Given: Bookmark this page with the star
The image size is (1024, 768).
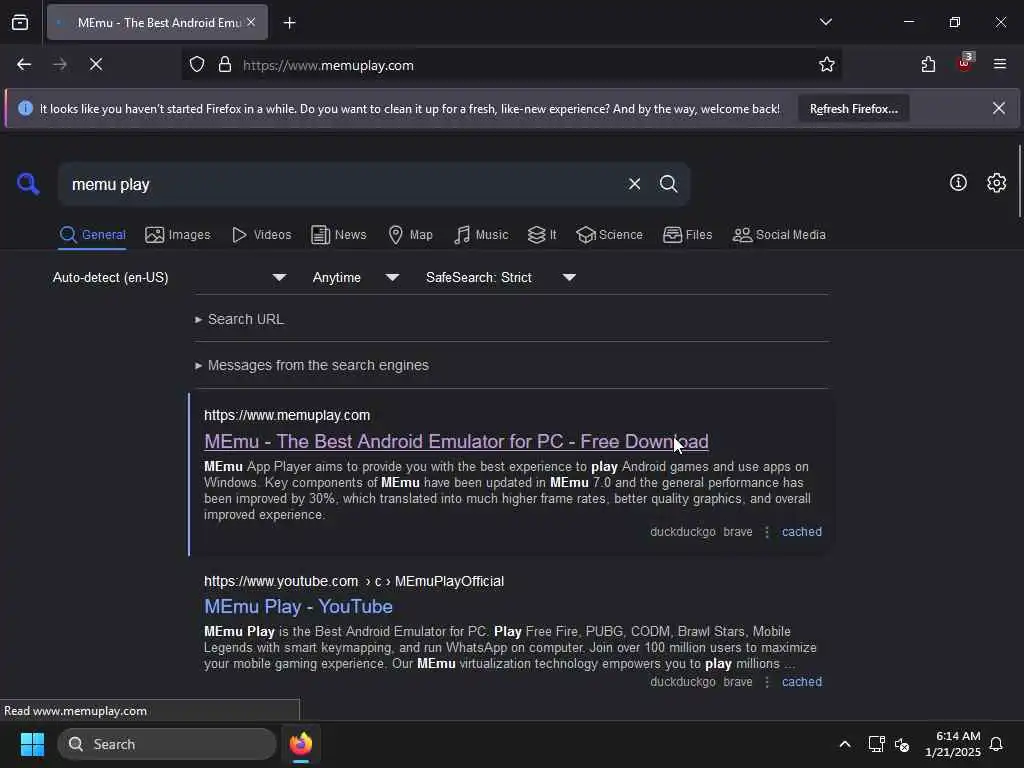Looking at the screenshot, I should [827, 65].
